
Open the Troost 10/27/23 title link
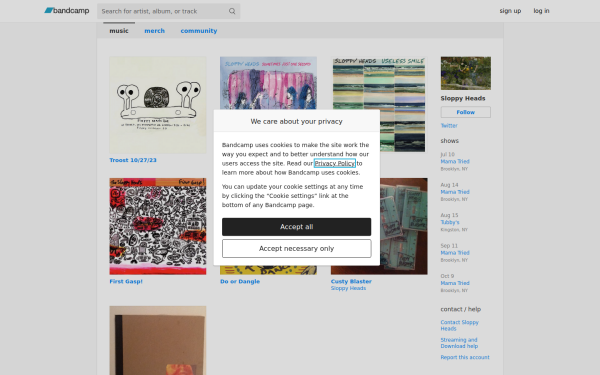click(133, 160)
